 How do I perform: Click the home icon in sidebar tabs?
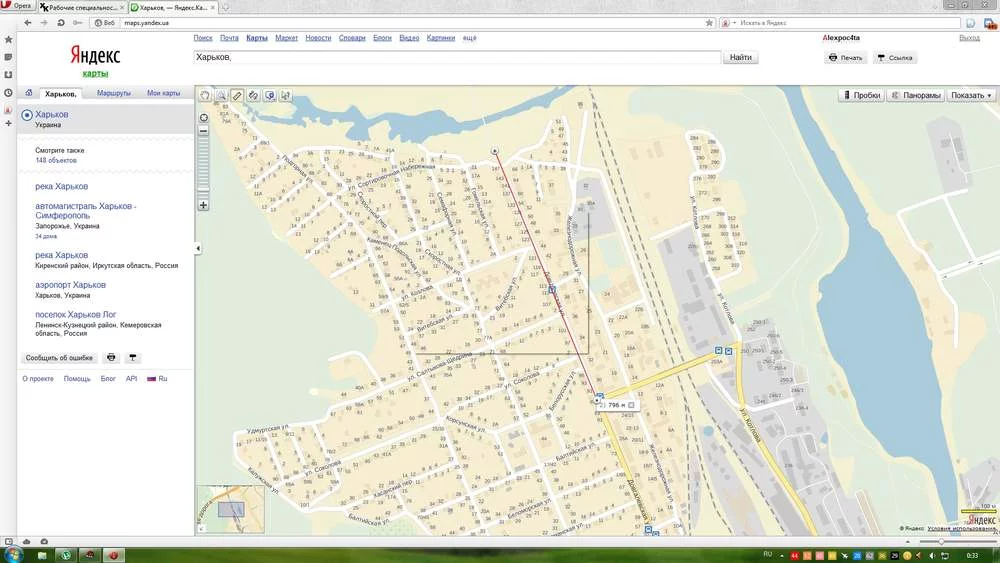[x=28, y=93]
